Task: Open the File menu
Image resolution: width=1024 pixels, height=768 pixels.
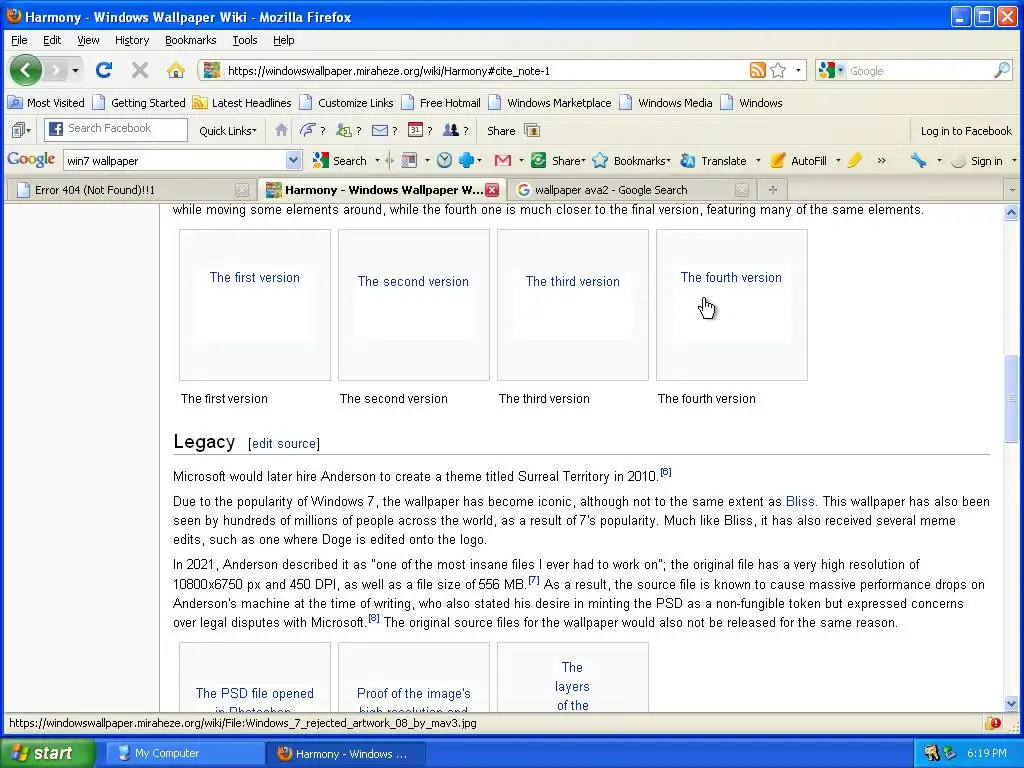Action: tap(19, 40)
